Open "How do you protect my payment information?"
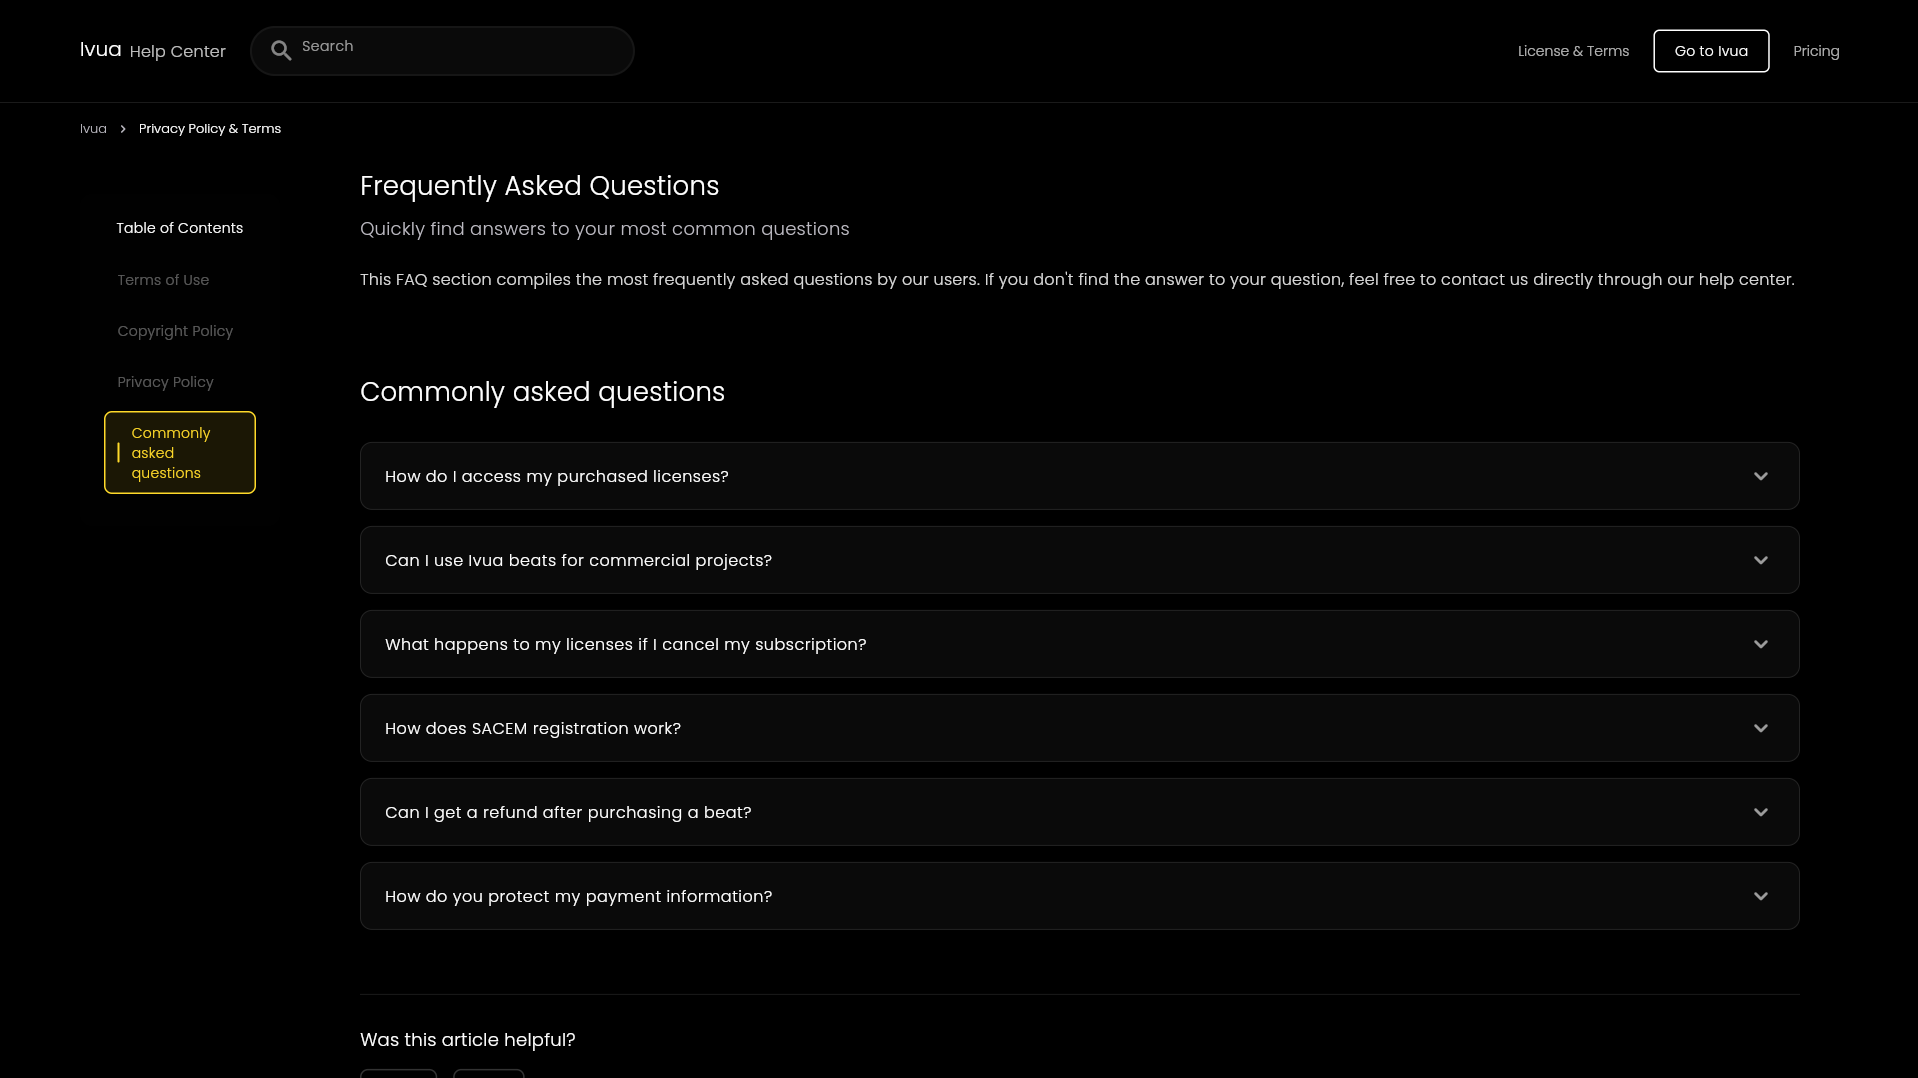This screenshot has width=1918, height=1078. click(1079, 896)
